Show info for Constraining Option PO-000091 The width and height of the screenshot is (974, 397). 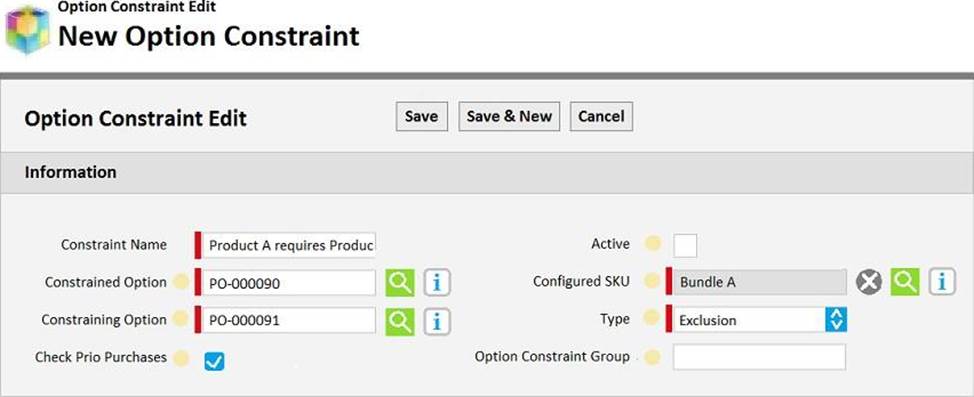437,321
